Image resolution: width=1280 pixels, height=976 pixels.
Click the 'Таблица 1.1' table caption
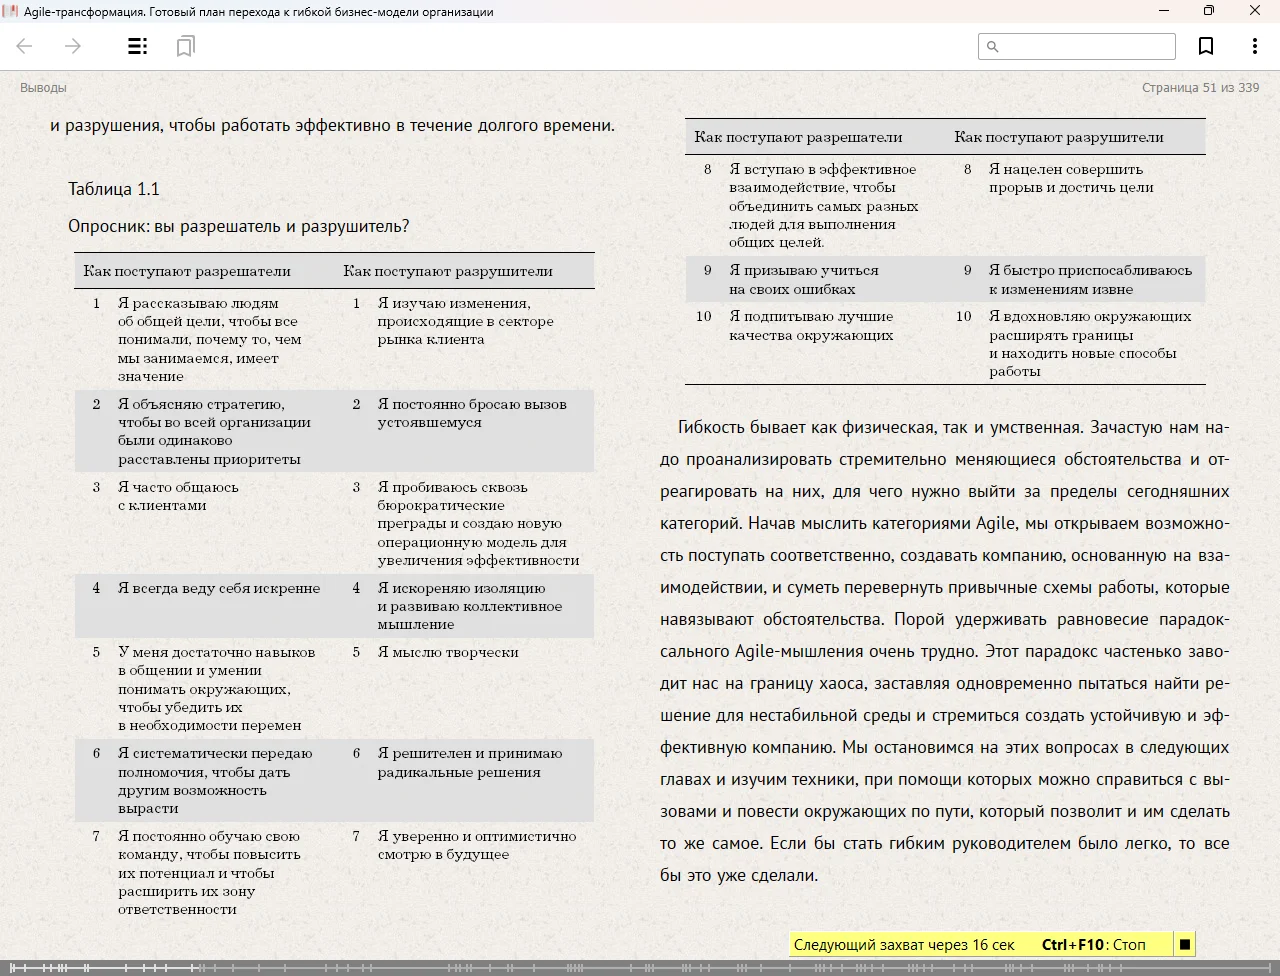[x=114, y=189]
